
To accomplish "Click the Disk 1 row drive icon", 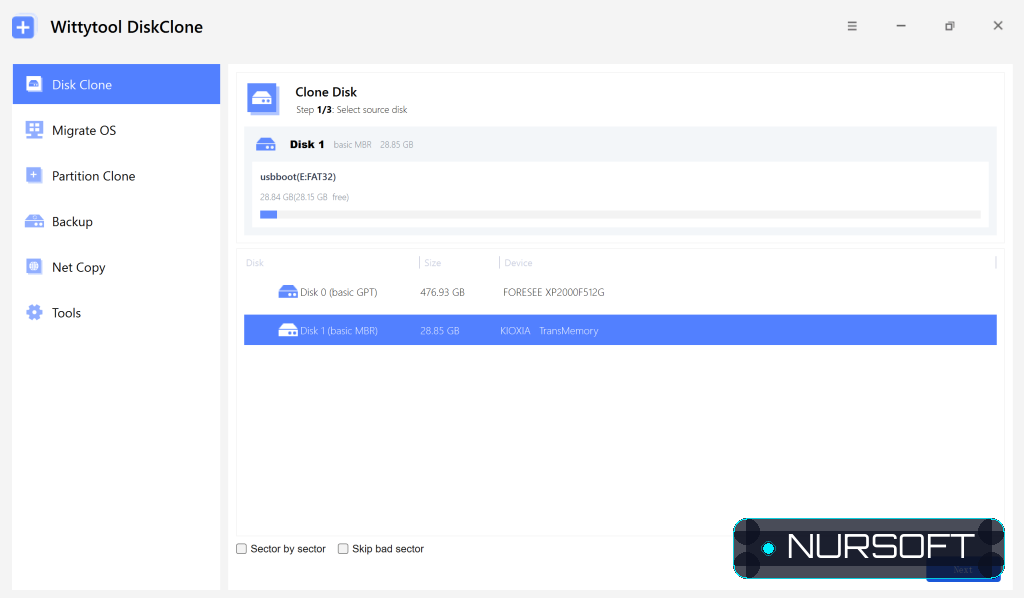I will point(288,330).
